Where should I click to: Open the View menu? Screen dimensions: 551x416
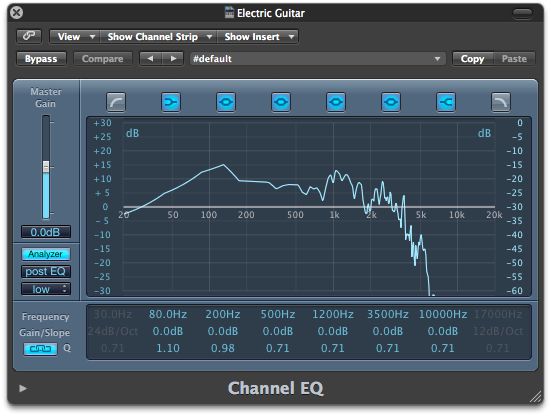[75, 37]
